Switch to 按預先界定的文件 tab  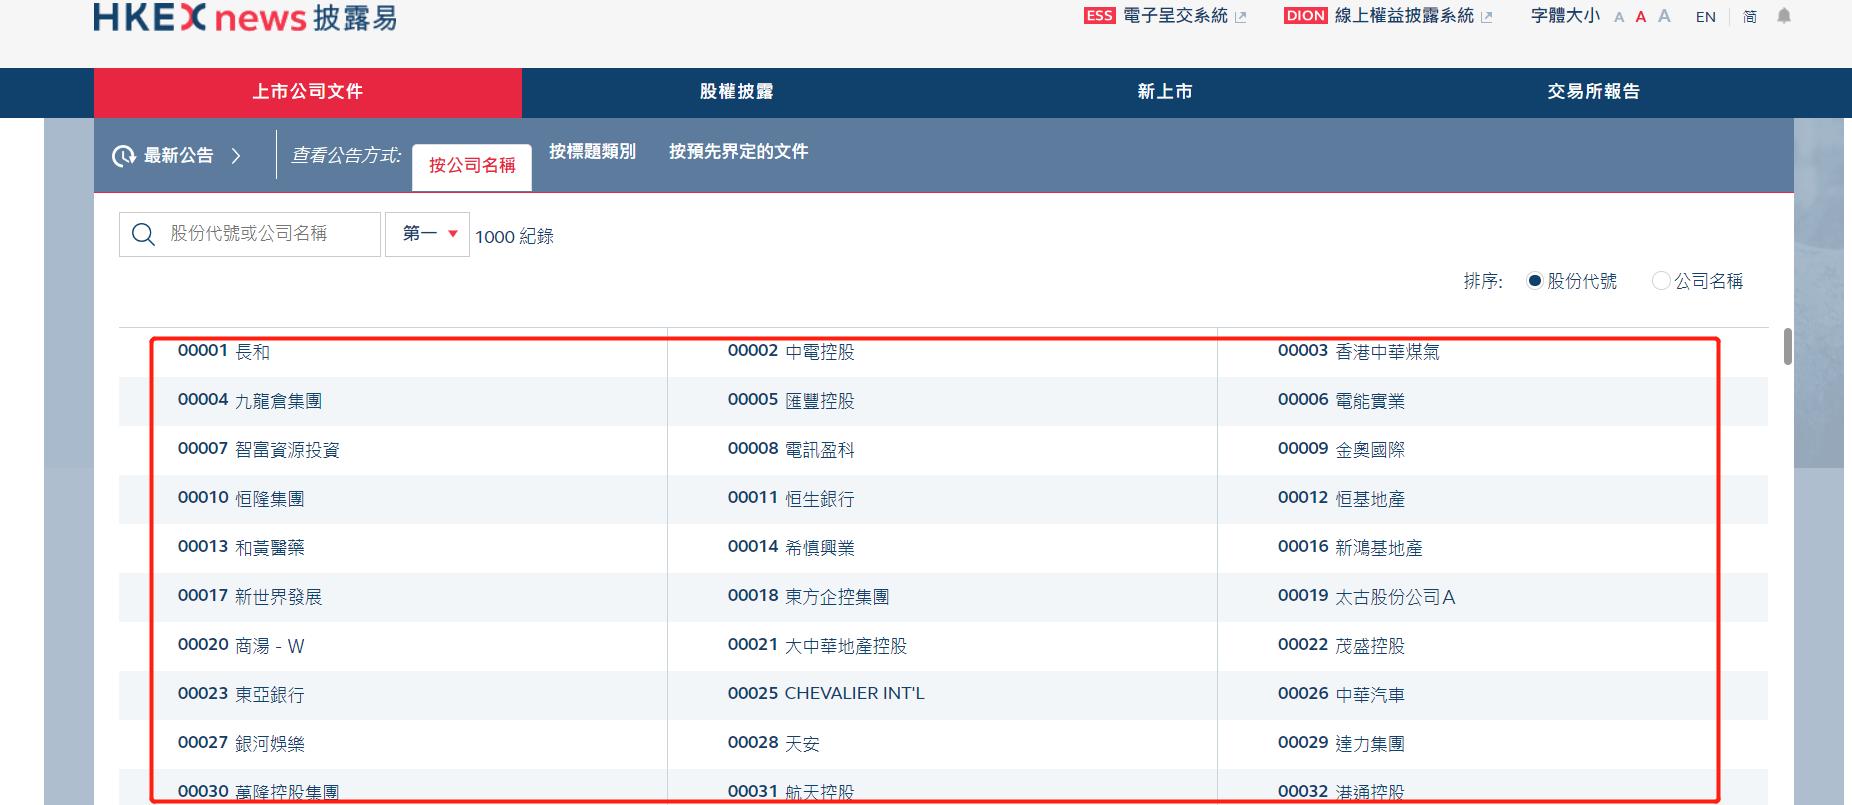739,152
